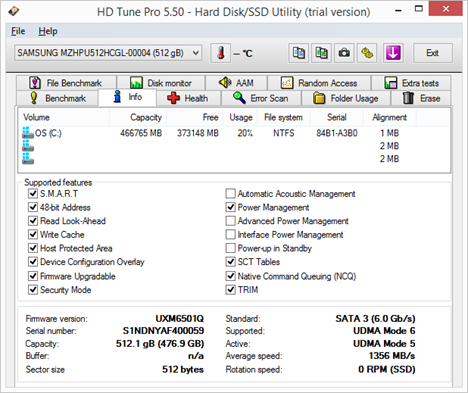Click the Volume column header
The width and height of the screenshot is (468, 393).
[64, 117]
